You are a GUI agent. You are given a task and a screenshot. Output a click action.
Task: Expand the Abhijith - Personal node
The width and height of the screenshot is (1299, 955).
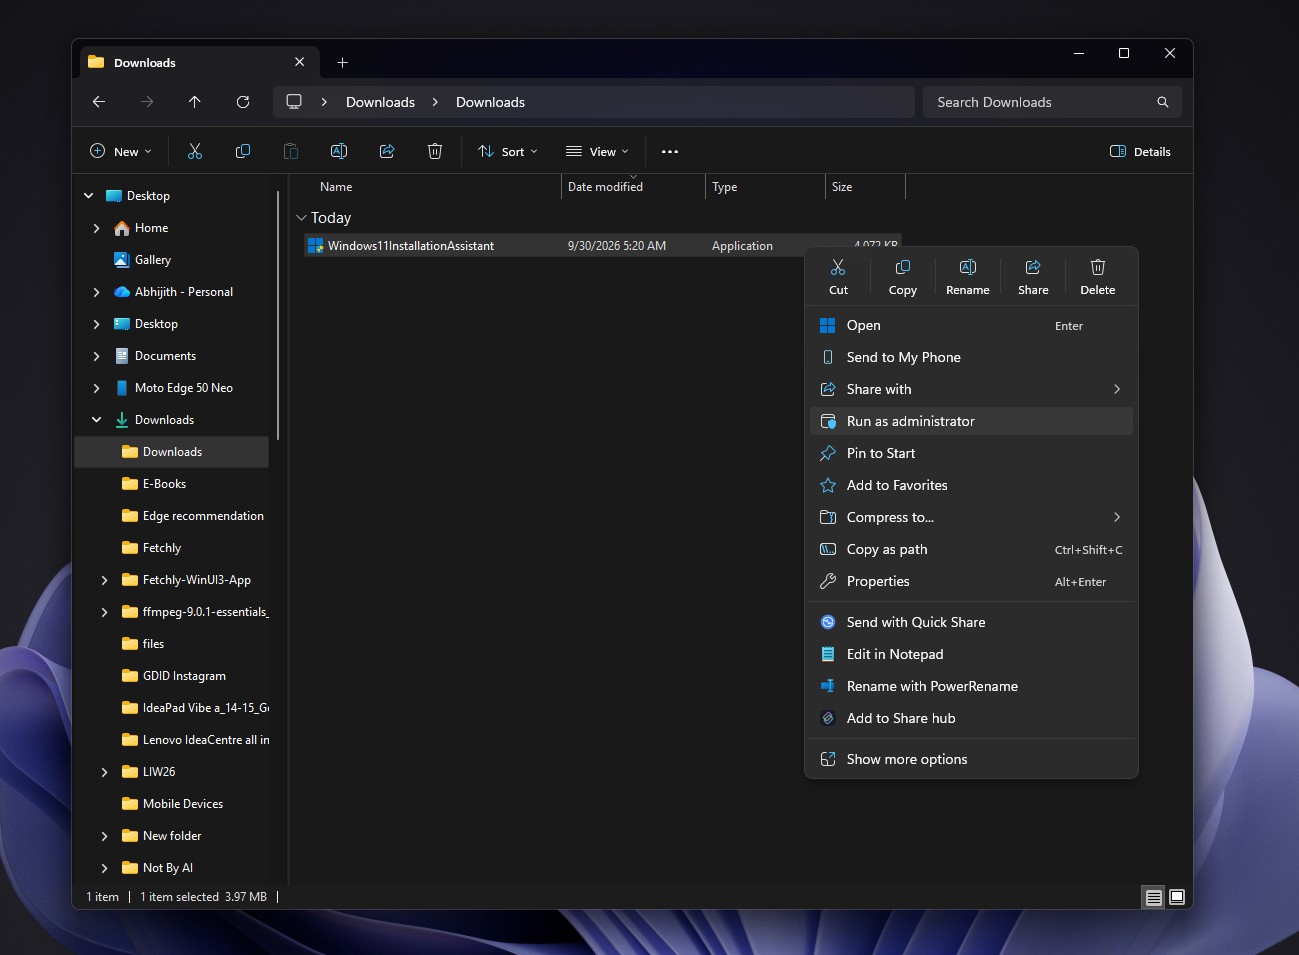(96, 292)
